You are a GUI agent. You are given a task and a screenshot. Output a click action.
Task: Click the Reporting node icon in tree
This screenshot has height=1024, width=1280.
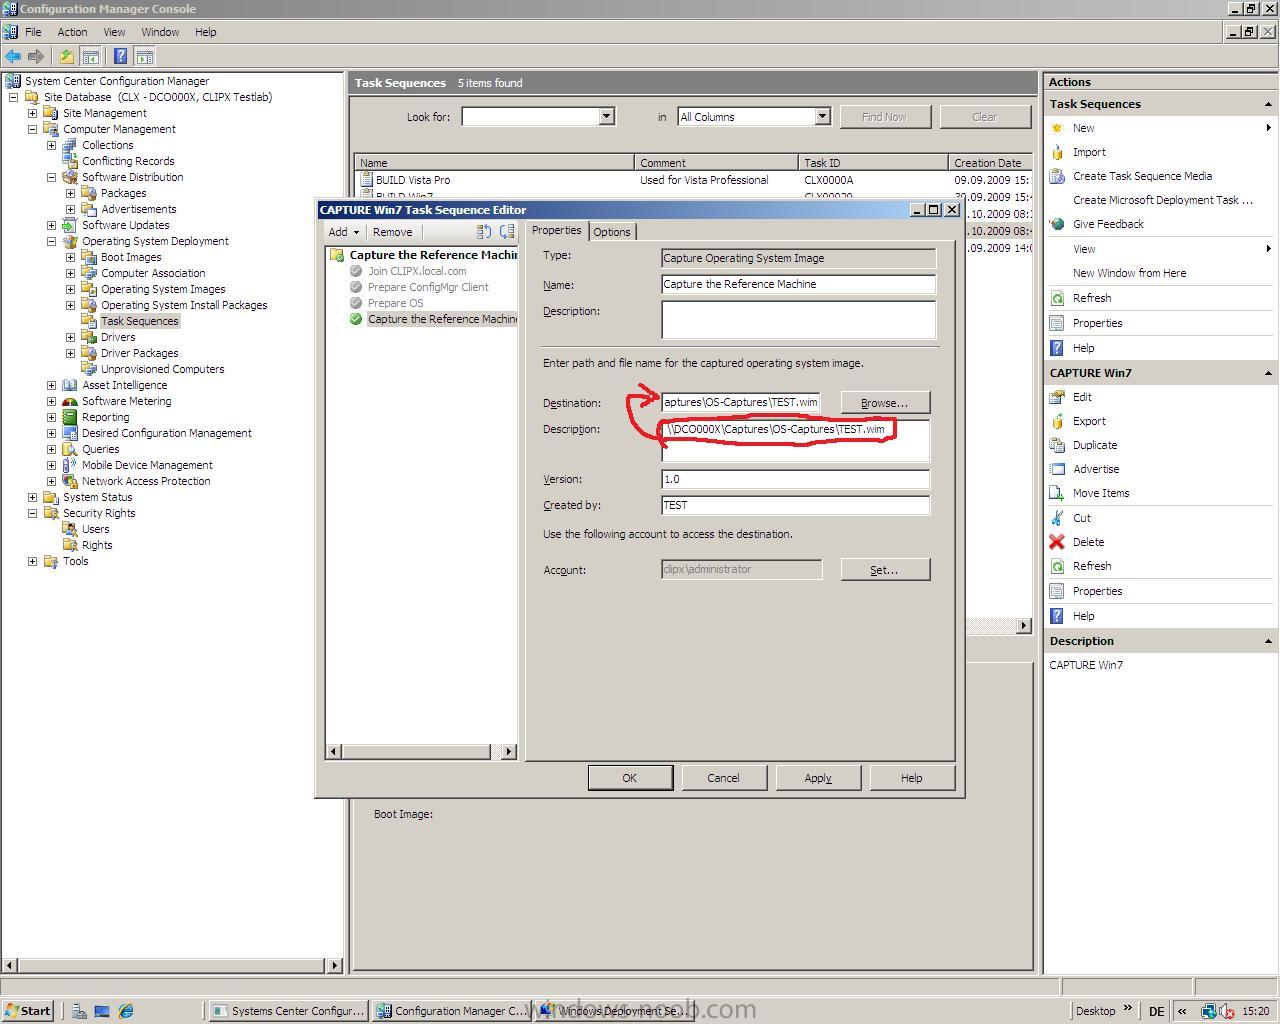coord(69,417)
